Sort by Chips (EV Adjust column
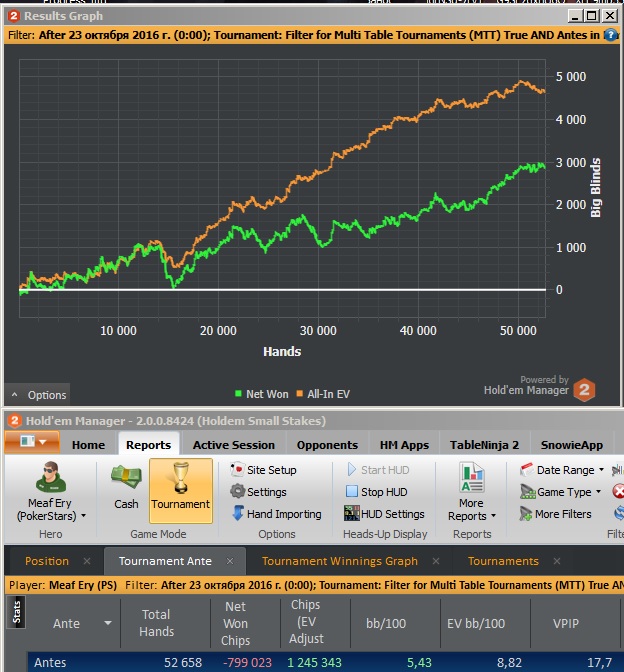Image resolution: width=624 pixels, height=672 pixels. coord(306,621)
